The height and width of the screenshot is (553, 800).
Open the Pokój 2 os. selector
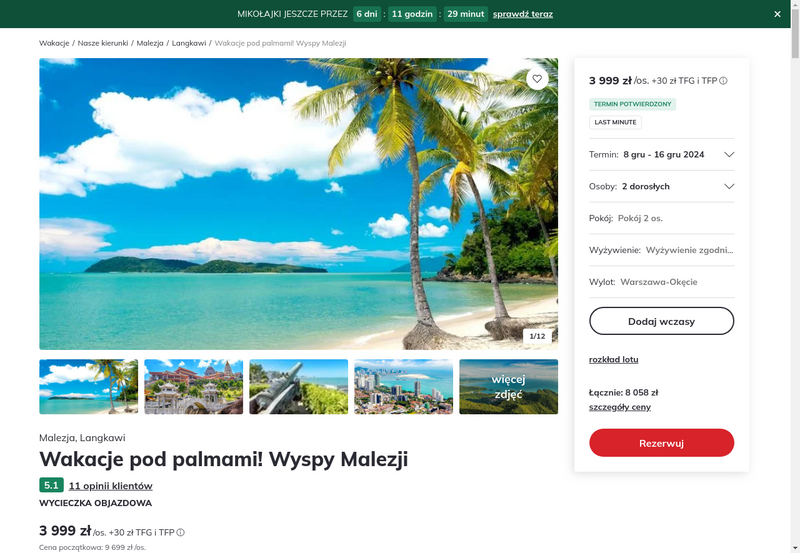coord(661,218)
